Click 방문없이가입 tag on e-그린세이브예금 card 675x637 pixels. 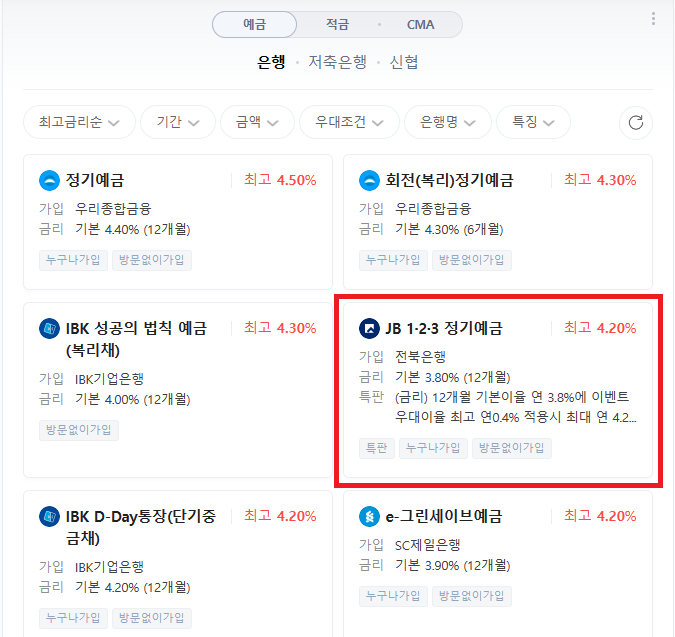click(471, 596)
